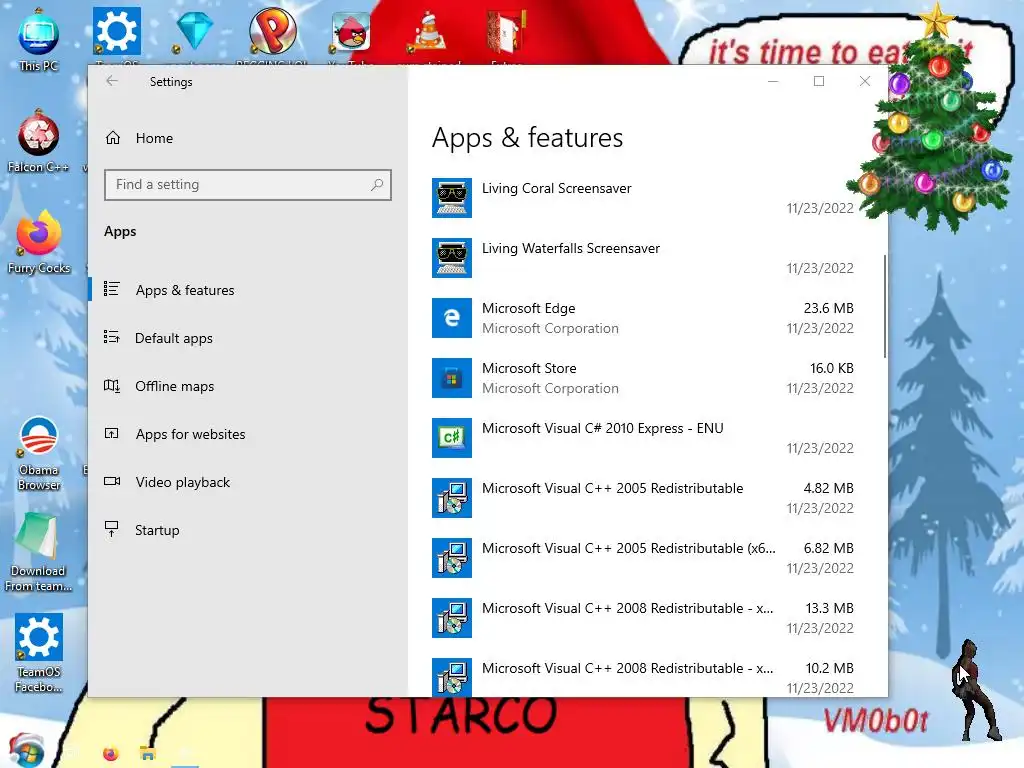Select Living Coral Screensaver icon
The width and height of the screenshot is (1024, 768).
point(452,198)
